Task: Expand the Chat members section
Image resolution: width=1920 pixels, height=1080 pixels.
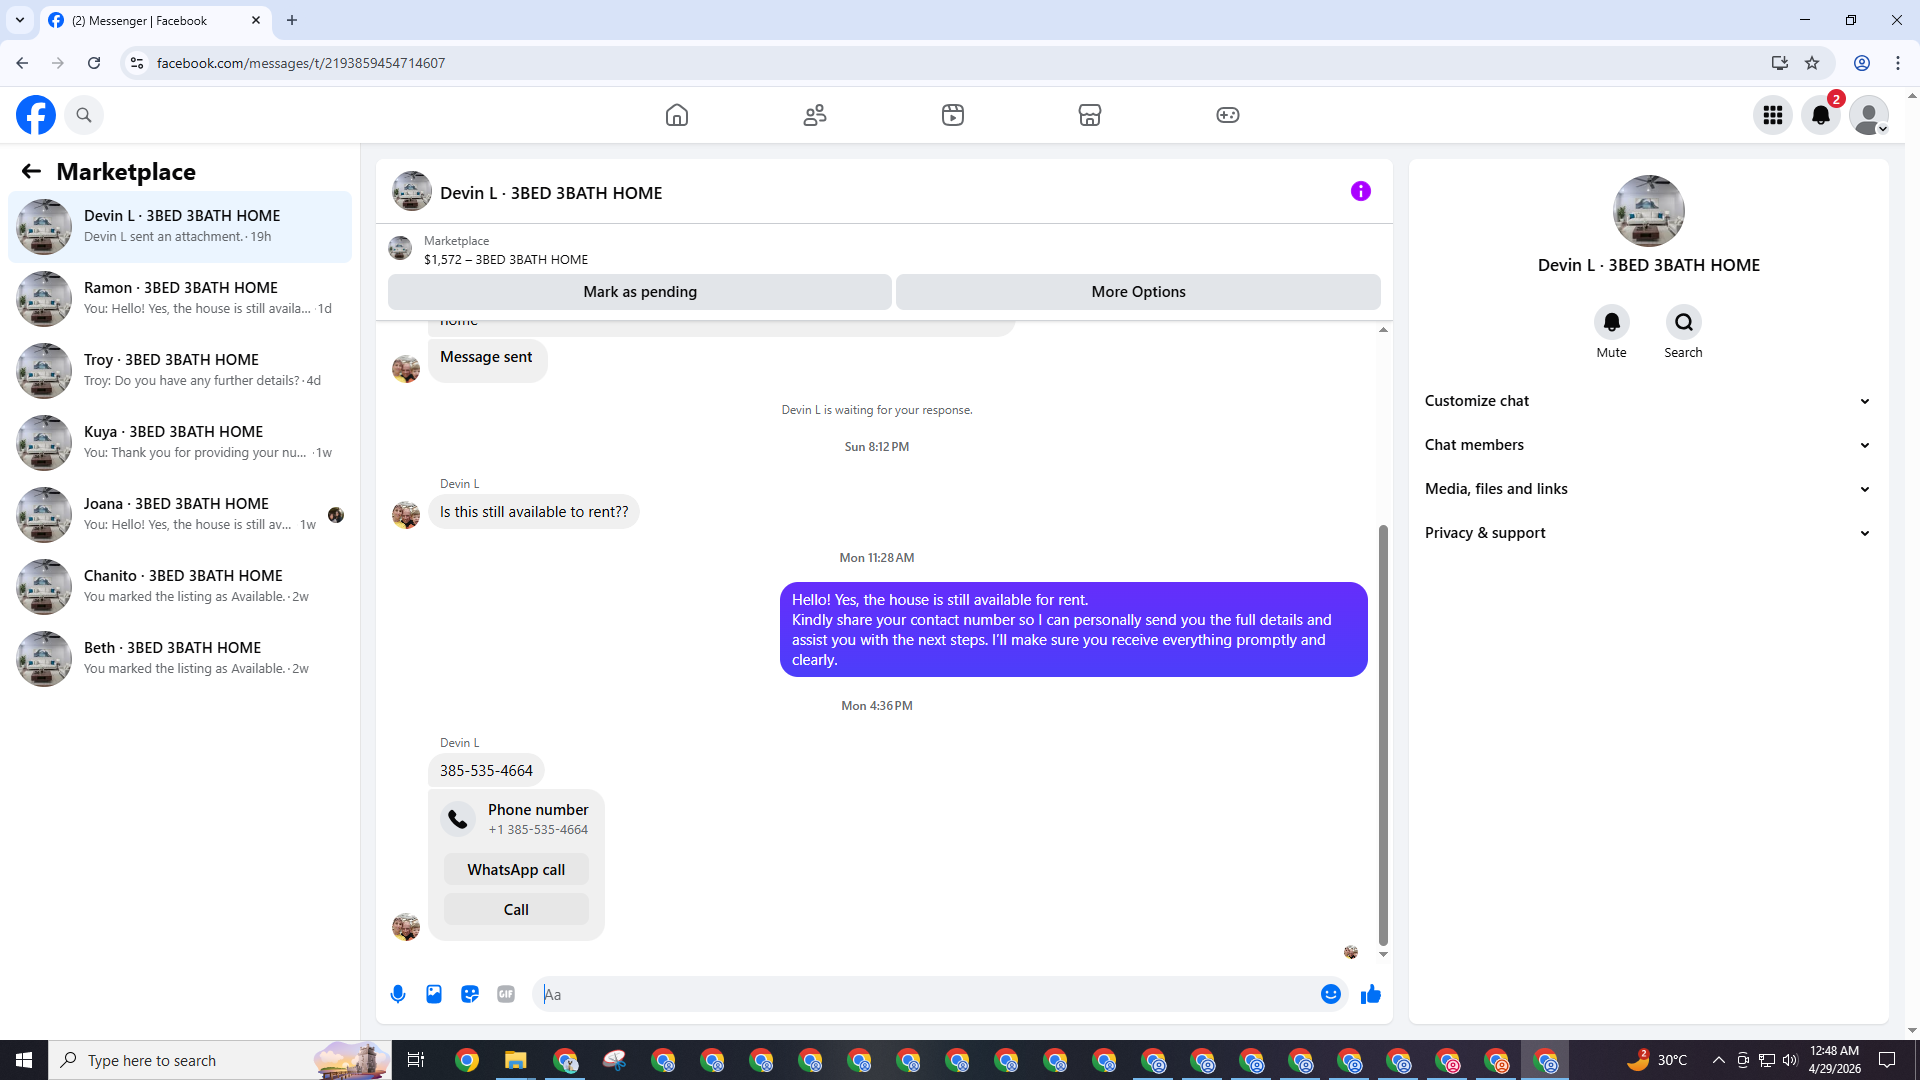Action: (x=1648, y=445)
